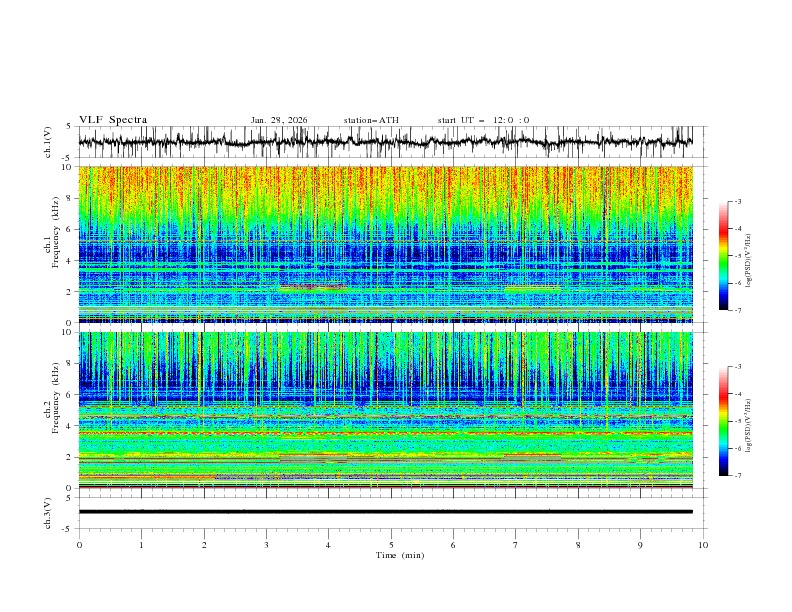This screenshot has height=612, width=792.
Task: Click the ch.1 voltage waveform trace
Action: pyautogui.click(x=385, y=142)
